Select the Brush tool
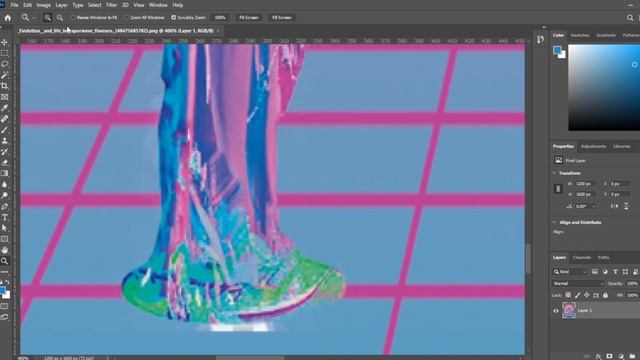This screenshot has width=640, height=360. pos(4,130)
